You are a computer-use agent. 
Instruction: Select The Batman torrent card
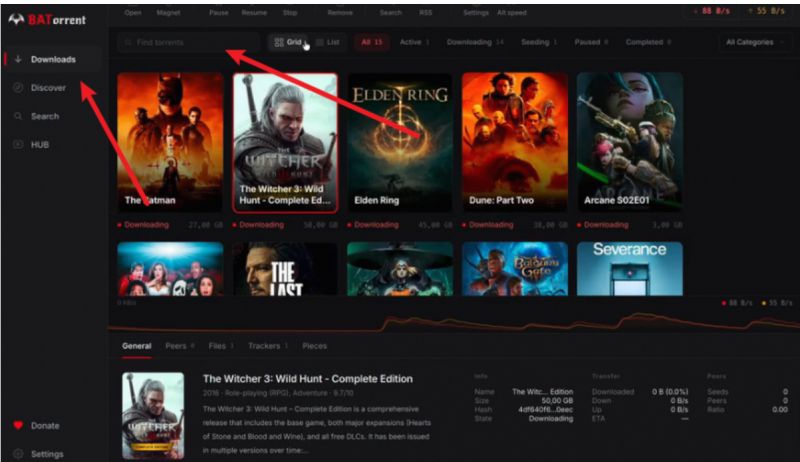tap(170, 142)
